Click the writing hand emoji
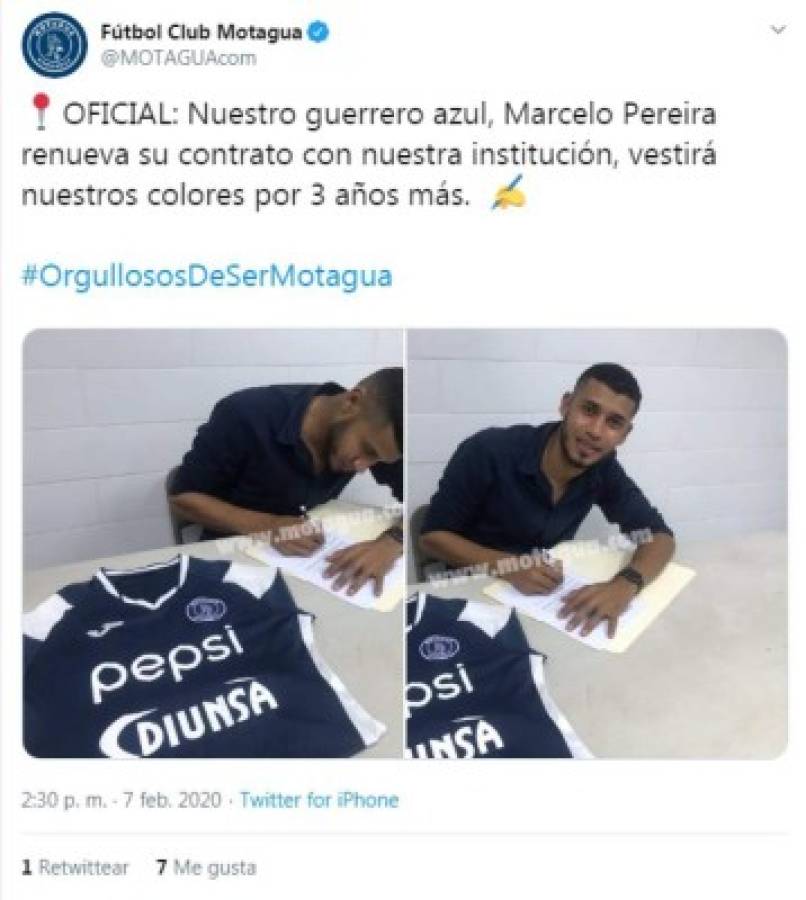This screenshot has height=900, width=806. [x=509, y=193]
